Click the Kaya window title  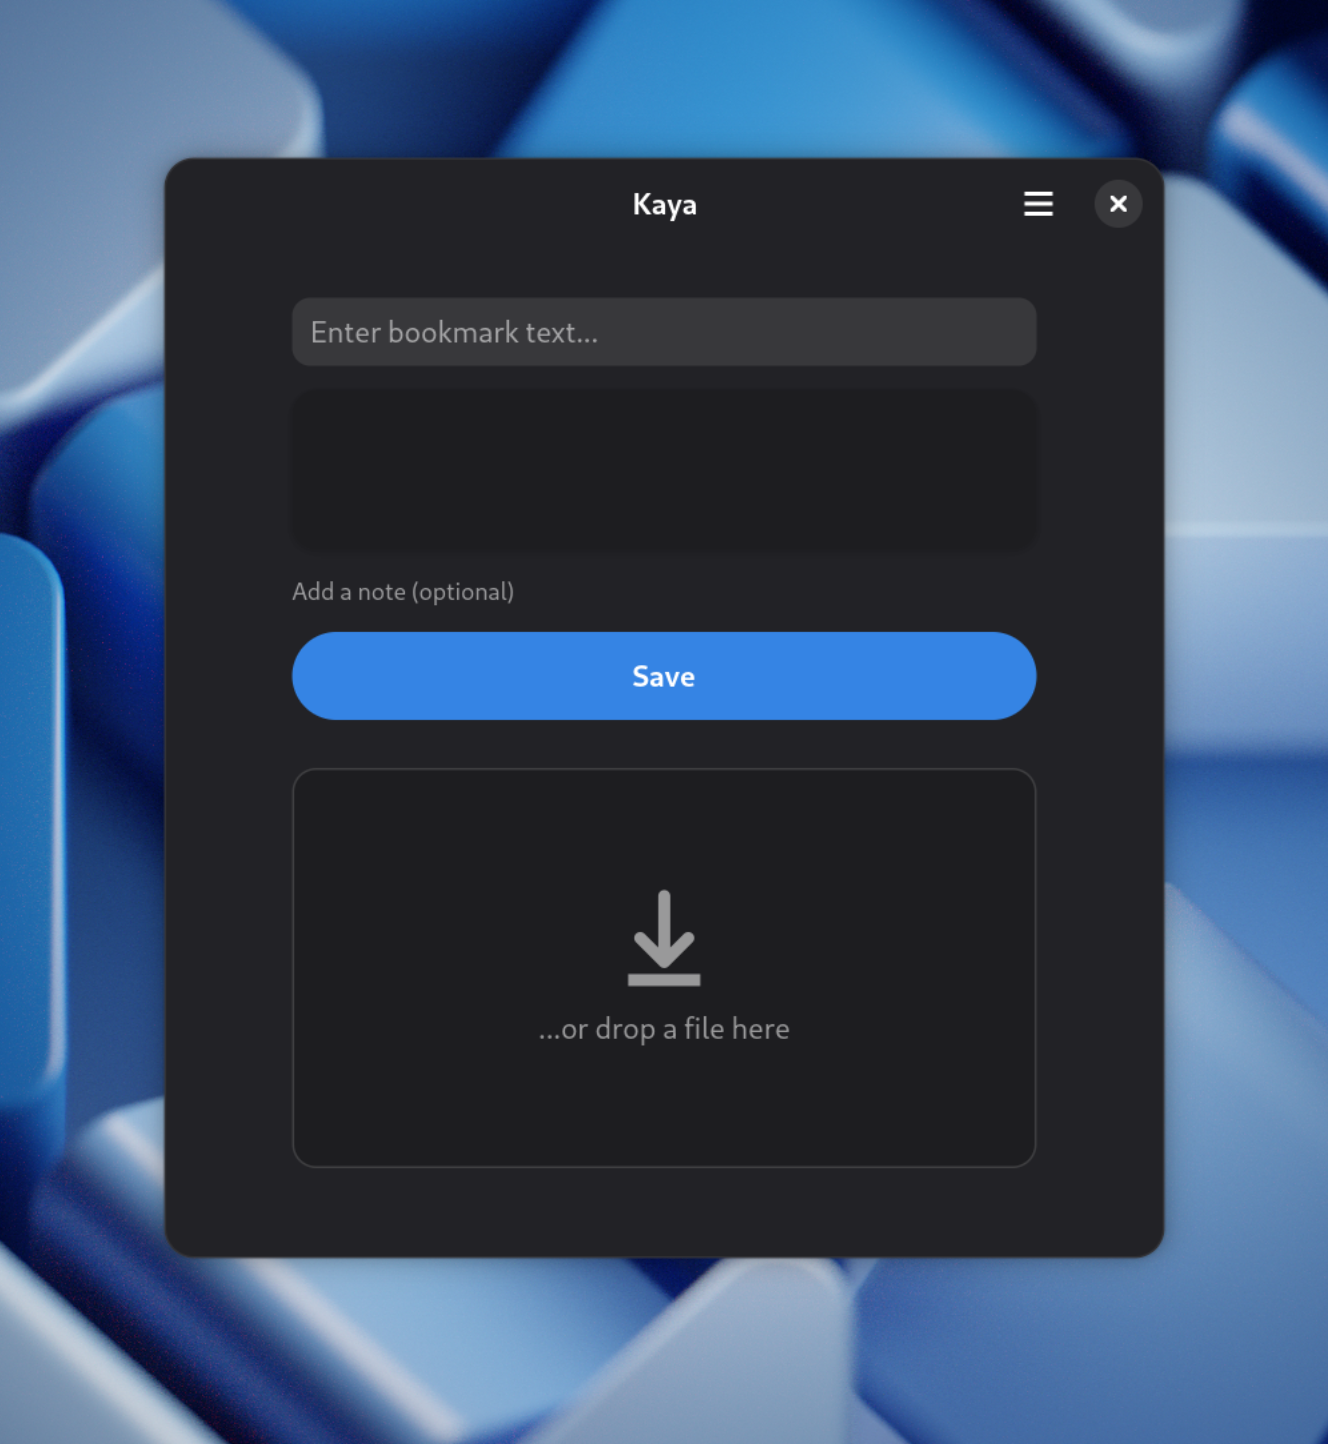(x=664, y=205)
